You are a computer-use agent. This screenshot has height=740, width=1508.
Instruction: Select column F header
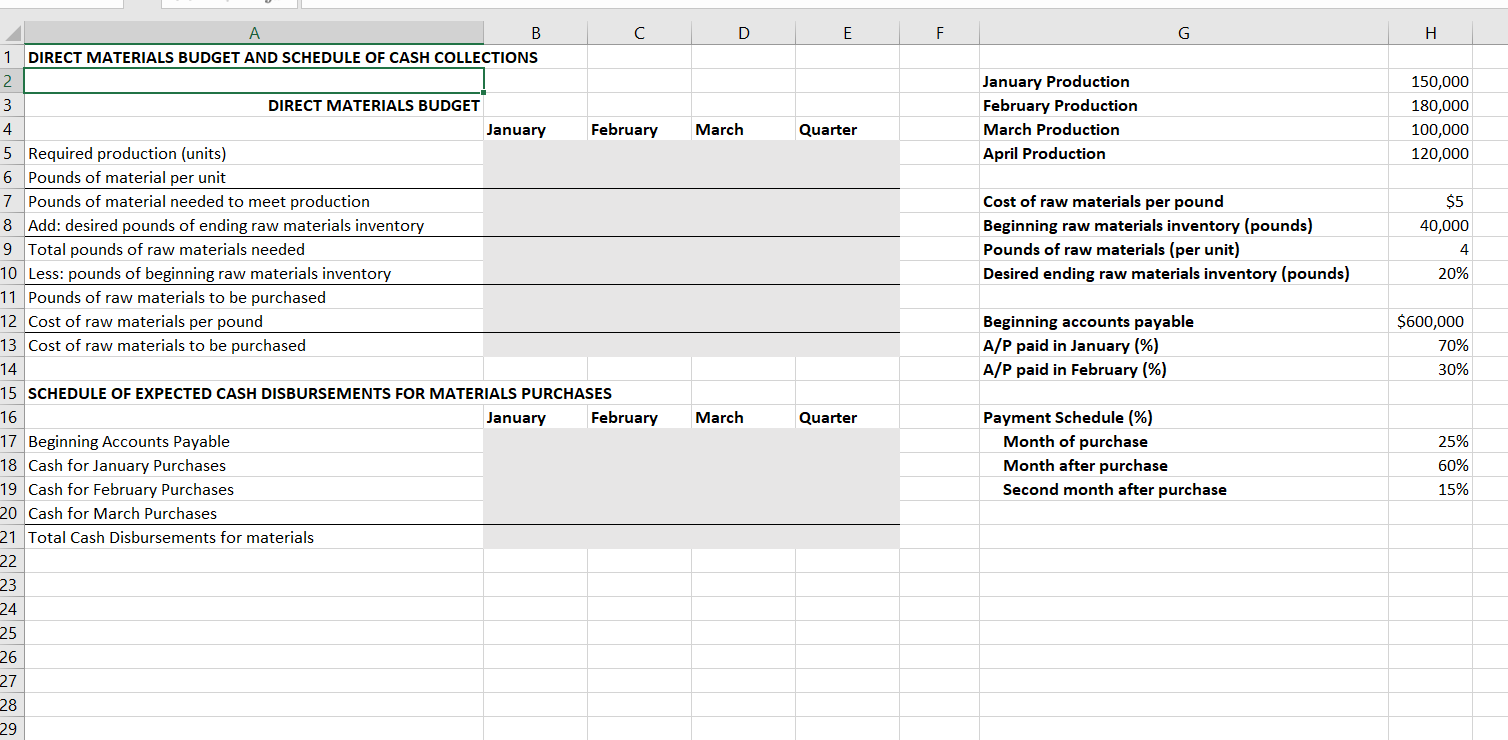point(939,33)
